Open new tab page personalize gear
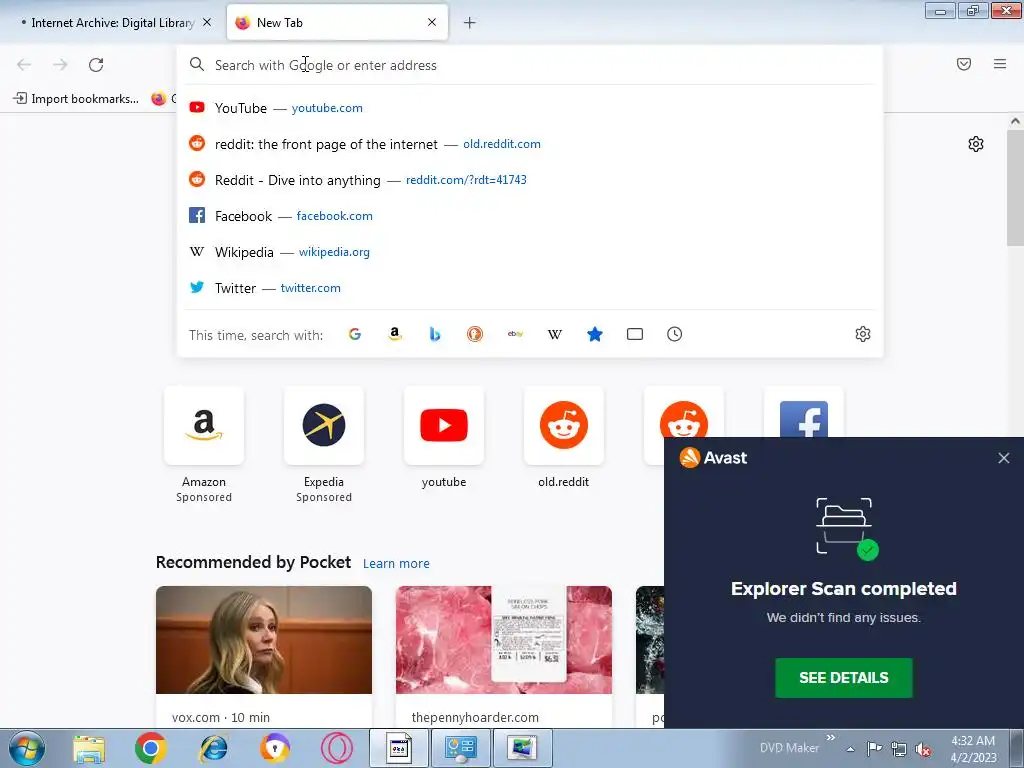The image size is (1024, 768). [976, 144]
